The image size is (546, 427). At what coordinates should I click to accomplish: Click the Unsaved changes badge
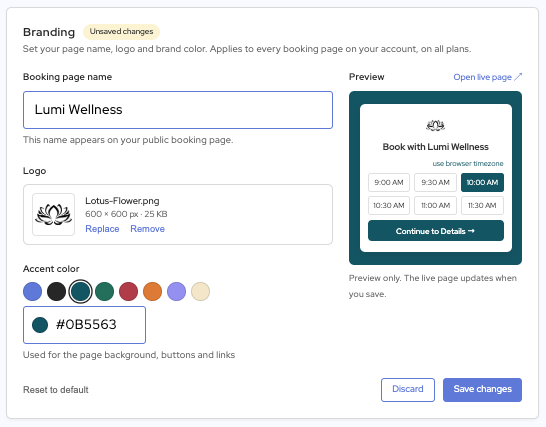[121, 32]
